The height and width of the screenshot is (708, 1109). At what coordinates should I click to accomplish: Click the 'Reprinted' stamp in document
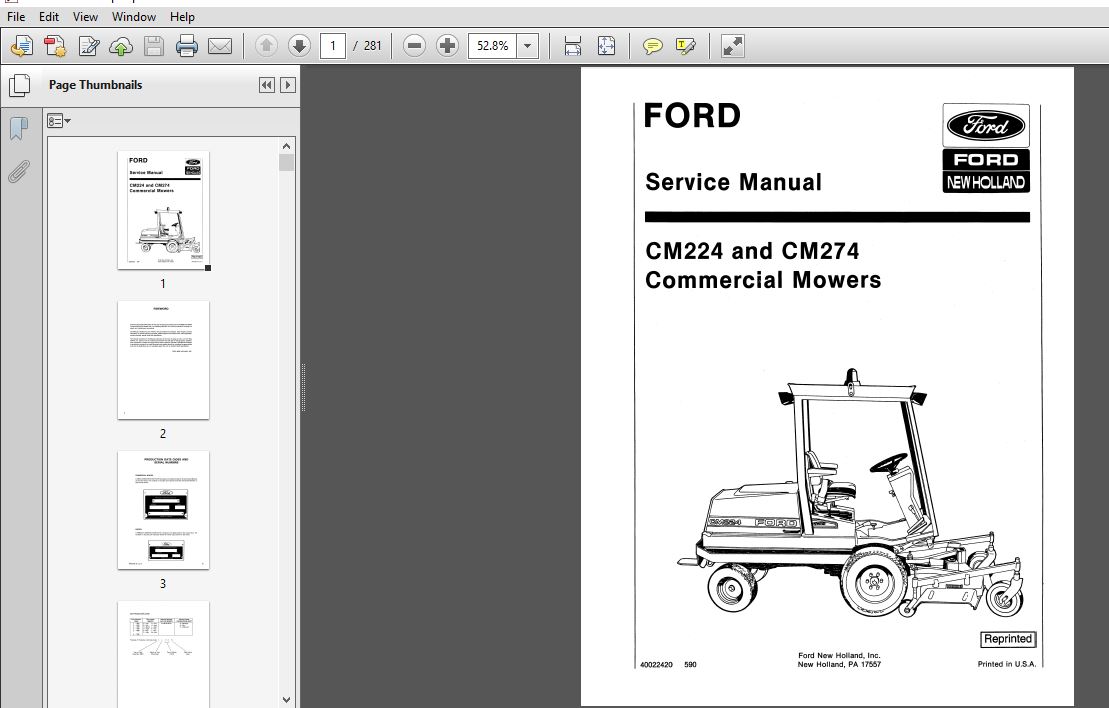pyautogui.click(x=1008, y=639)
